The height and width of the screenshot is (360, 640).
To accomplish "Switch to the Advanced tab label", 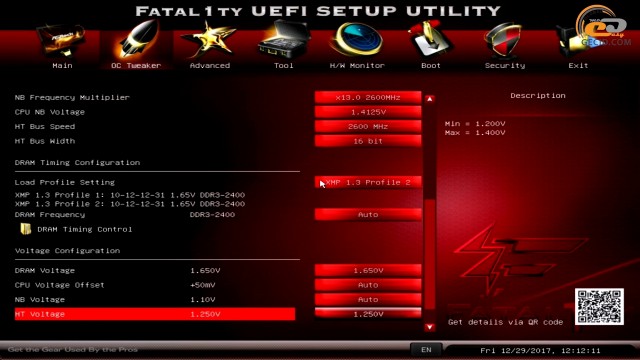I will point(210,66).
